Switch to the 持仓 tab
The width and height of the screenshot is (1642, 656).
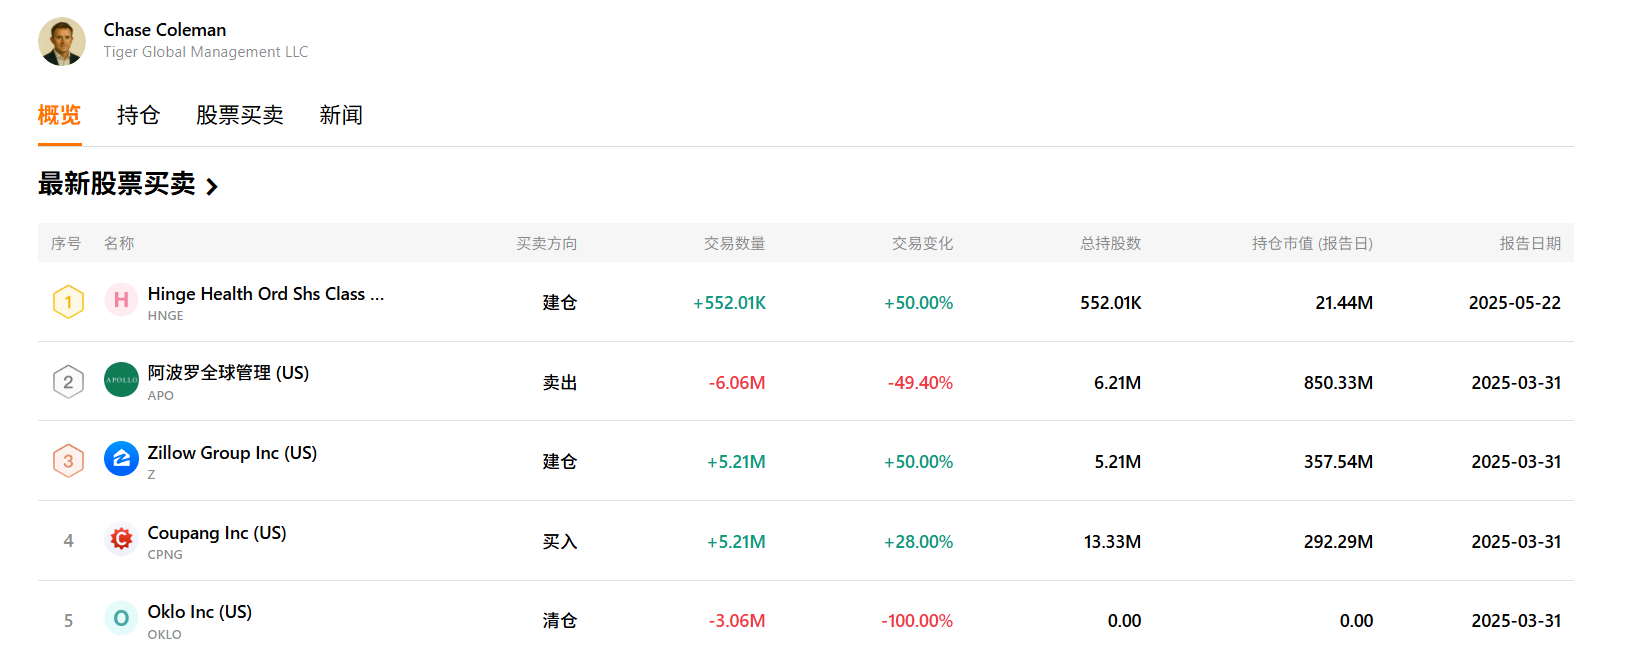(x=138, y=115)
